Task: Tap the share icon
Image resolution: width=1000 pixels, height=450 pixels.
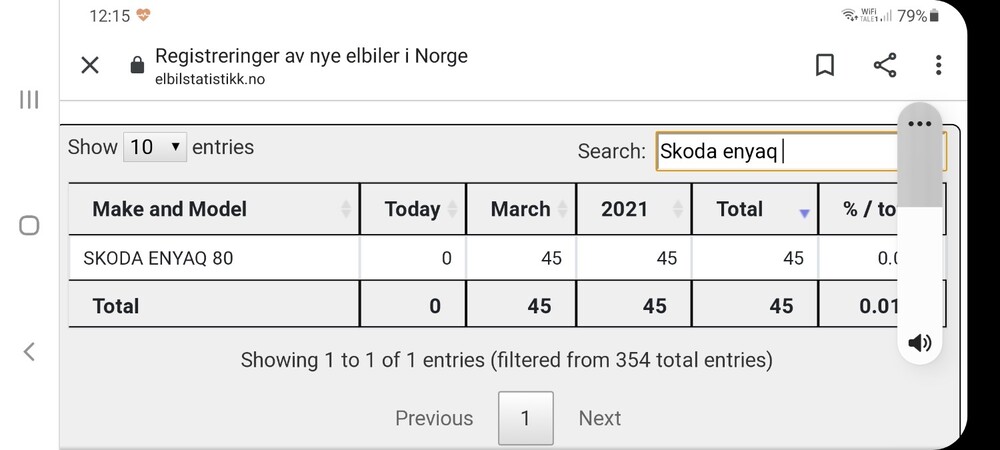Action: click(884, 66)
